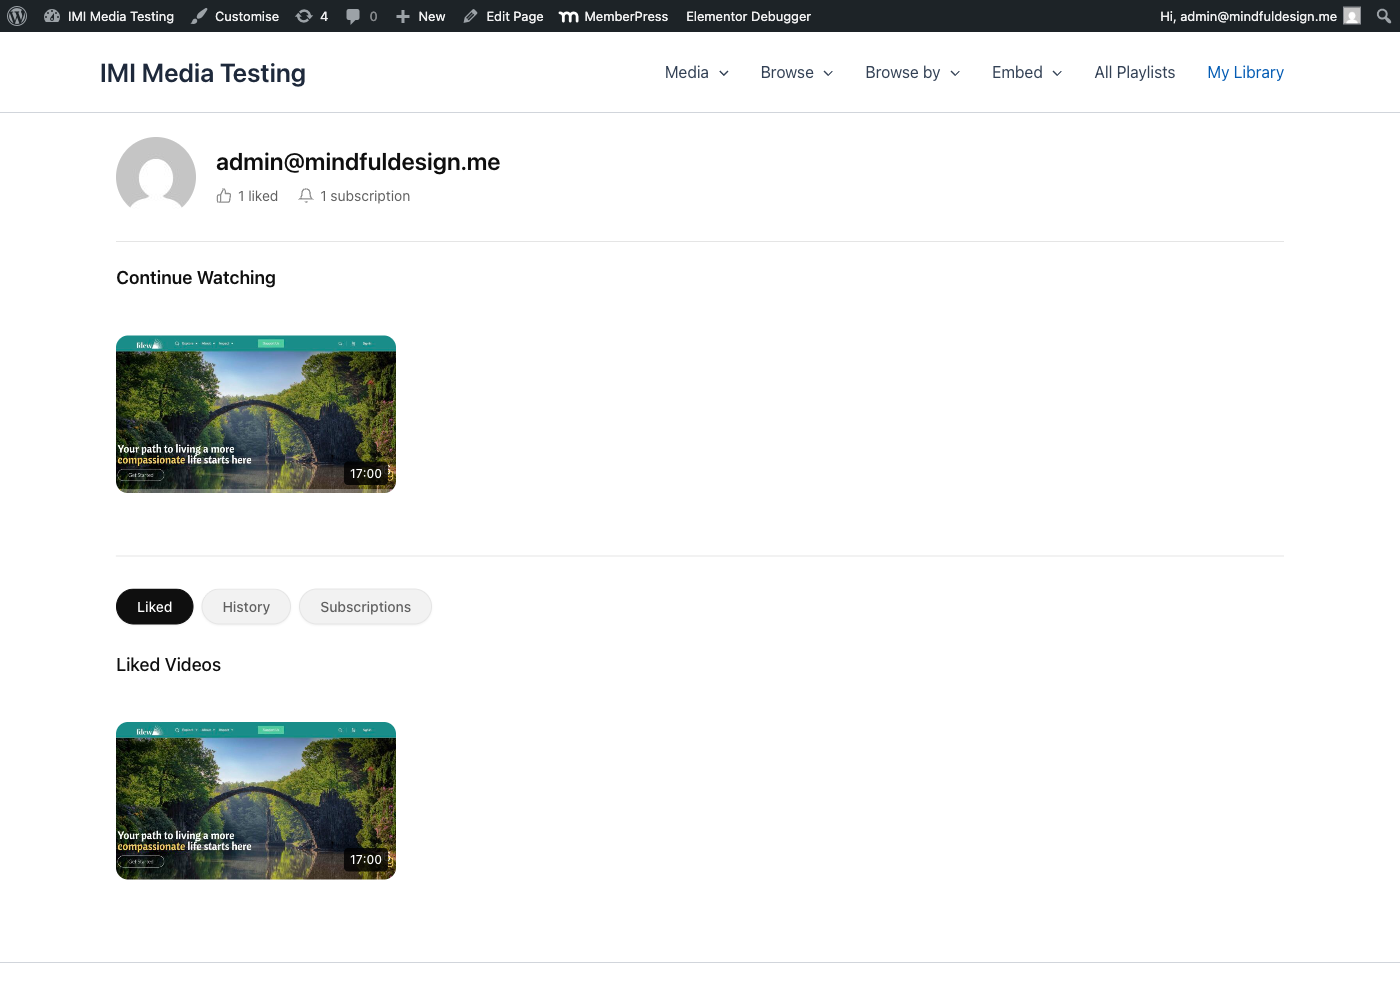Expand the Browse by dropdown
Viewport: 1400px width, 1000px height.
[912, 73]
